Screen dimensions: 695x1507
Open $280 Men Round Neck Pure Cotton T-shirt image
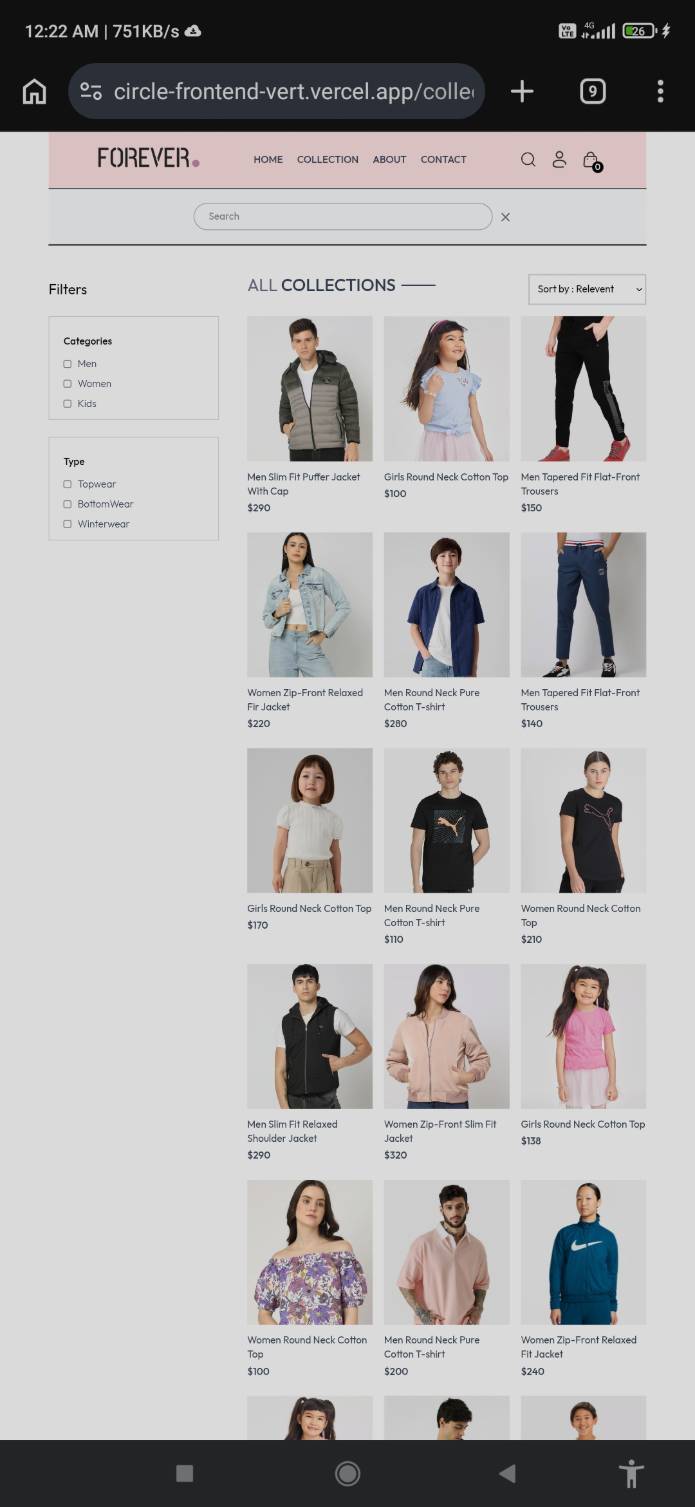coord(447,605)
